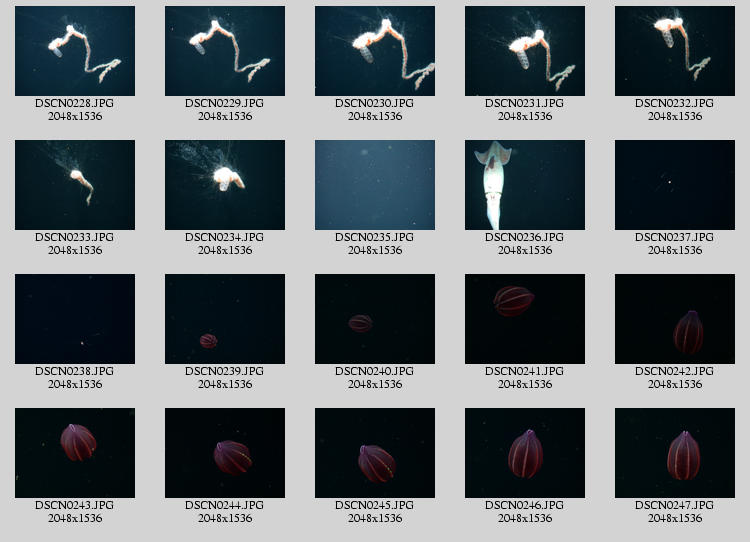Open the DSCN0233.JPG thumbnail

click(75, 185)
